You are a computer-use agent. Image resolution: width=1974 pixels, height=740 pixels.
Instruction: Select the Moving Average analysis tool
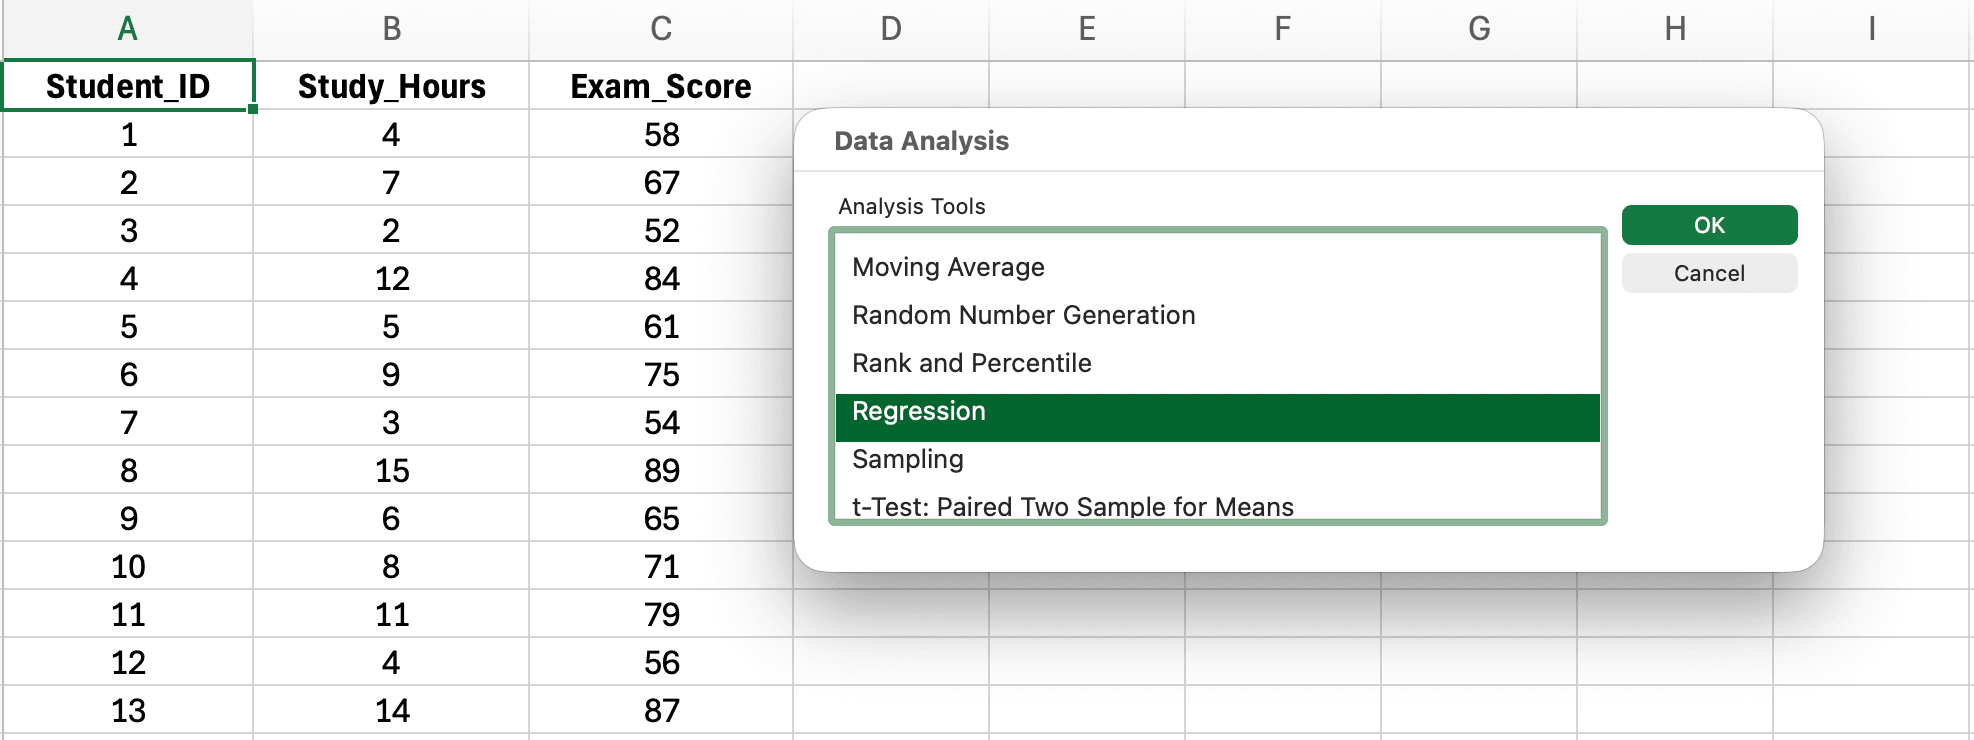click(946, 267)
